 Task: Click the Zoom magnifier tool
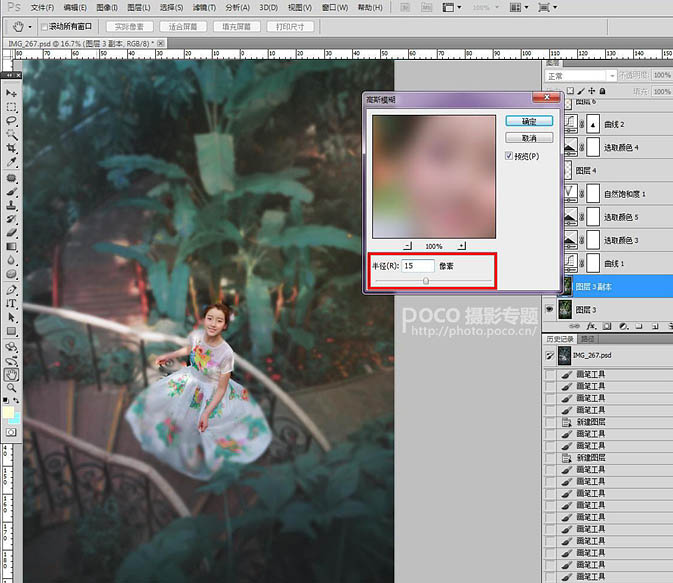11,387
